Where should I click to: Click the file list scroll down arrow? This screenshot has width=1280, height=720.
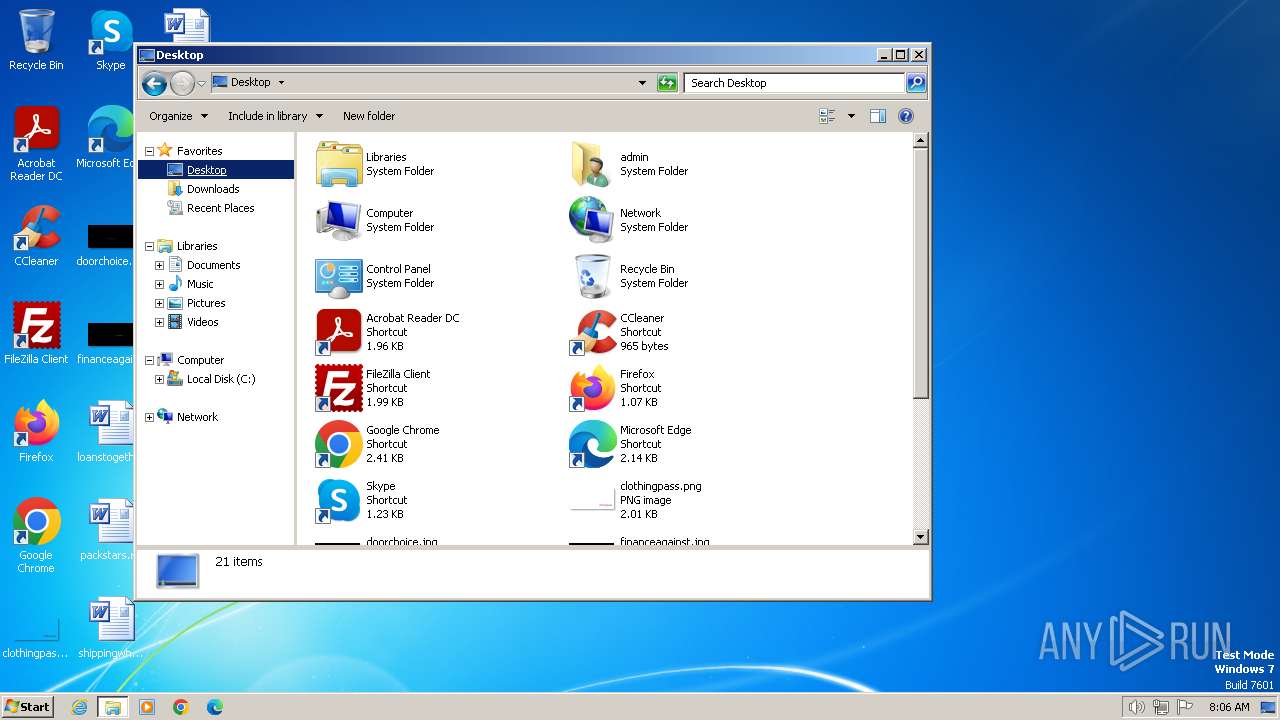pos(921,537)
